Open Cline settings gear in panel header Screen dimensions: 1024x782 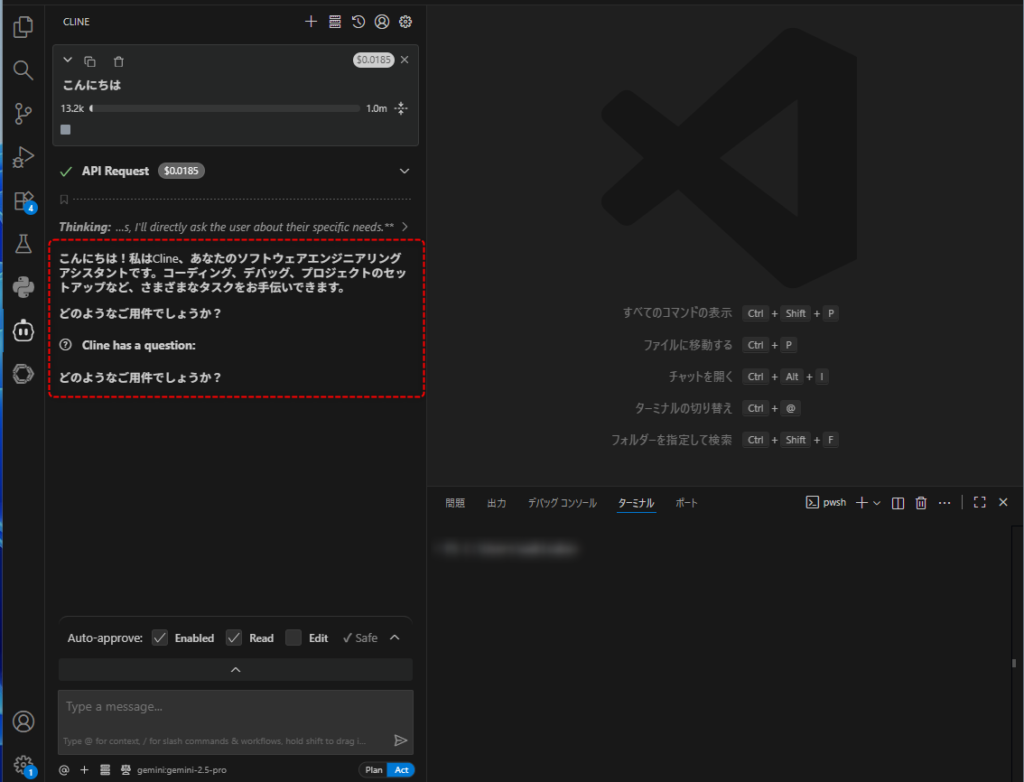[x=405, y=21]
